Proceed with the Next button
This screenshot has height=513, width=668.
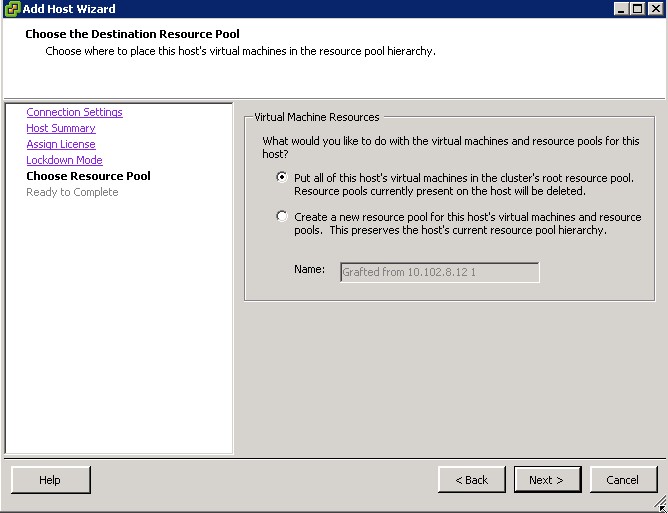coord(546,480)
